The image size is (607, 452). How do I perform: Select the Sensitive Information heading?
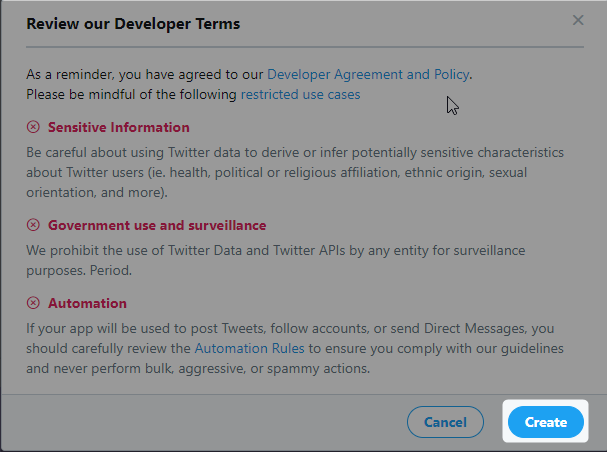tap(118, 127)
